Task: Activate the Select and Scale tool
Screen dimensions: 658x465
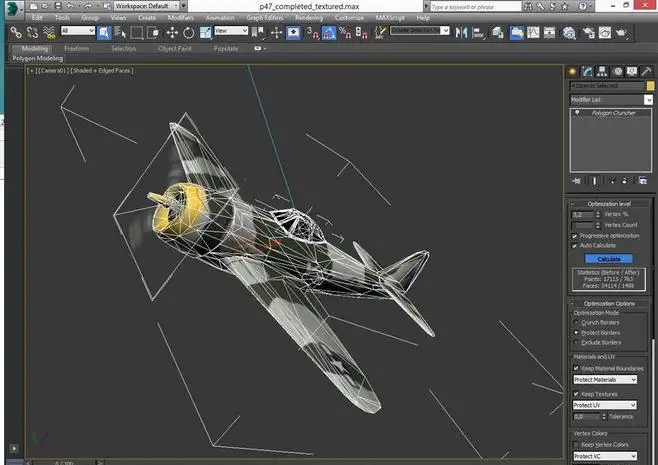Action: tap(205, 32)
